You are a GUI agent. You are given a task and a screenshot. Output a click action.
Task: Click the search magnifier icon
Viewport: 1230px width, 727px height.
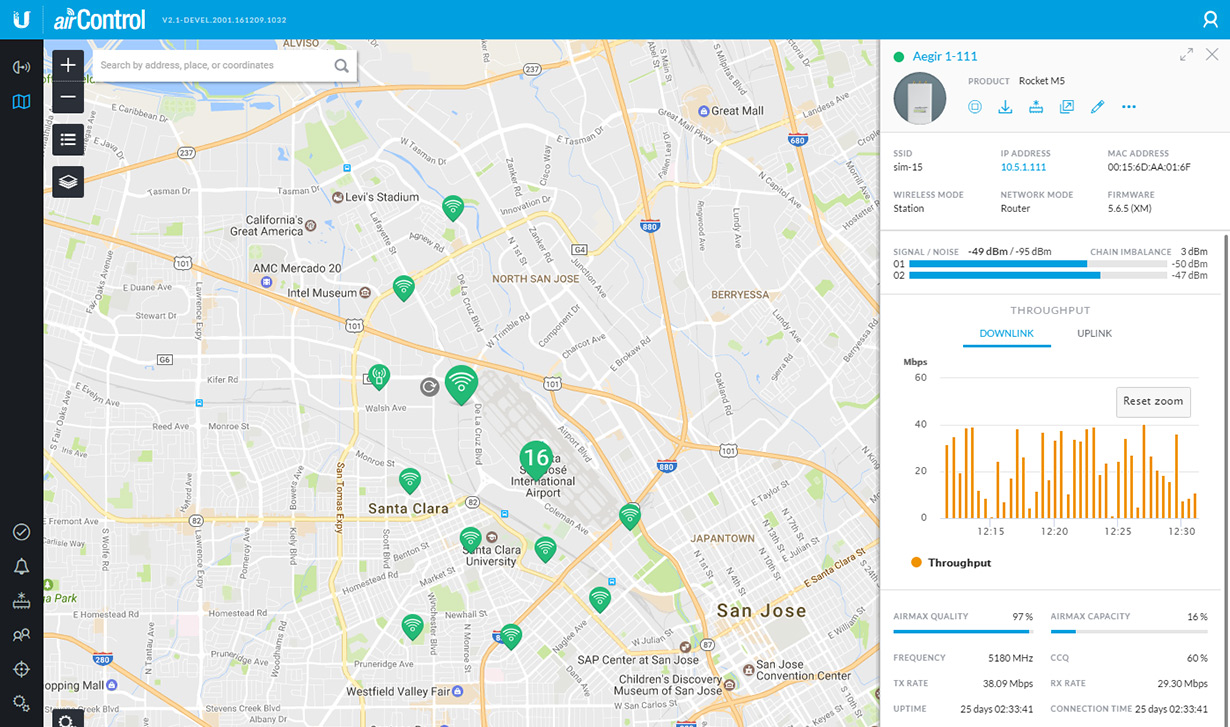pyautogui.click(x=341, y=66)
